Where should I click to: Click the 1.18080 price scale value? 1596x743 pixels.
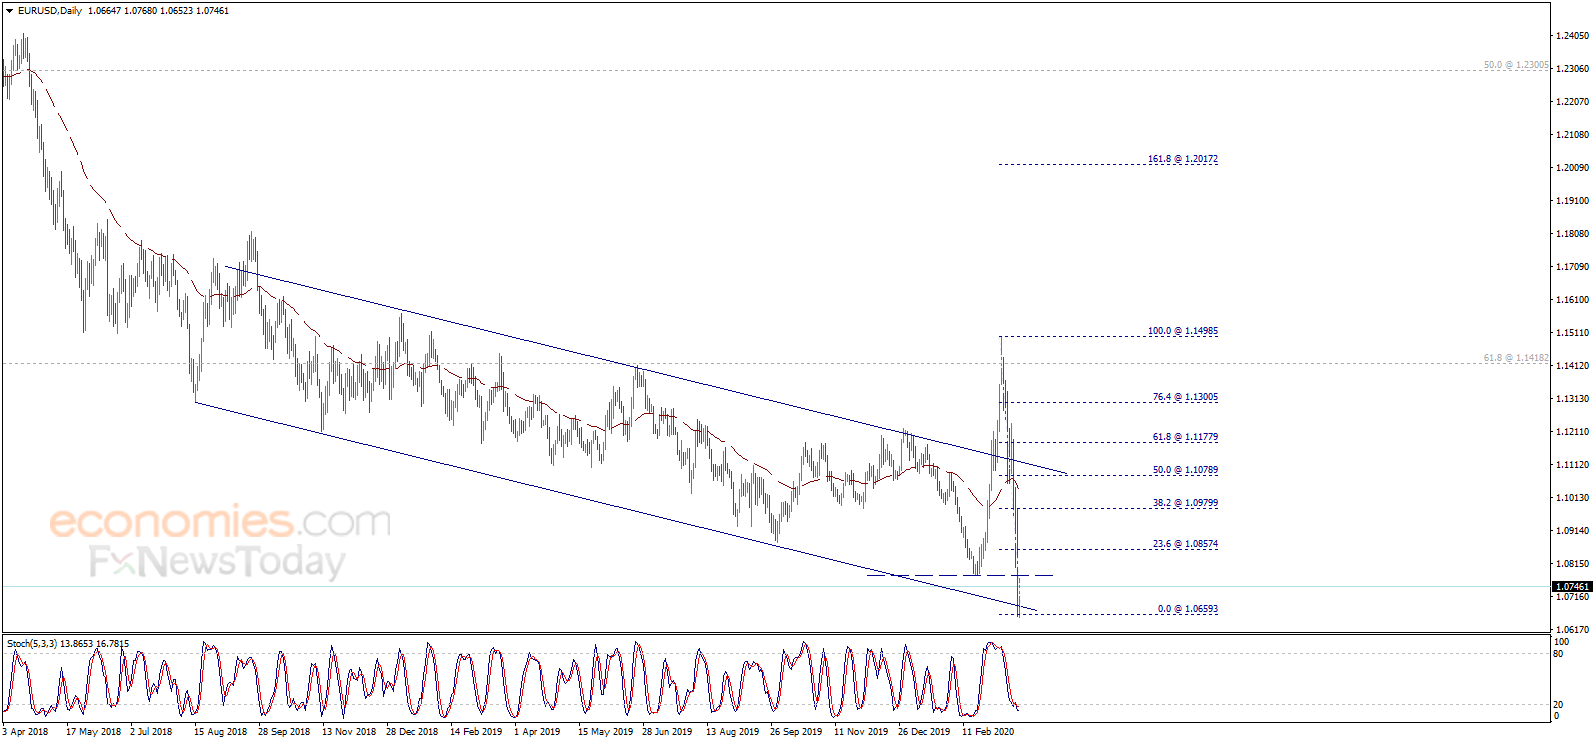[1572, 234]
